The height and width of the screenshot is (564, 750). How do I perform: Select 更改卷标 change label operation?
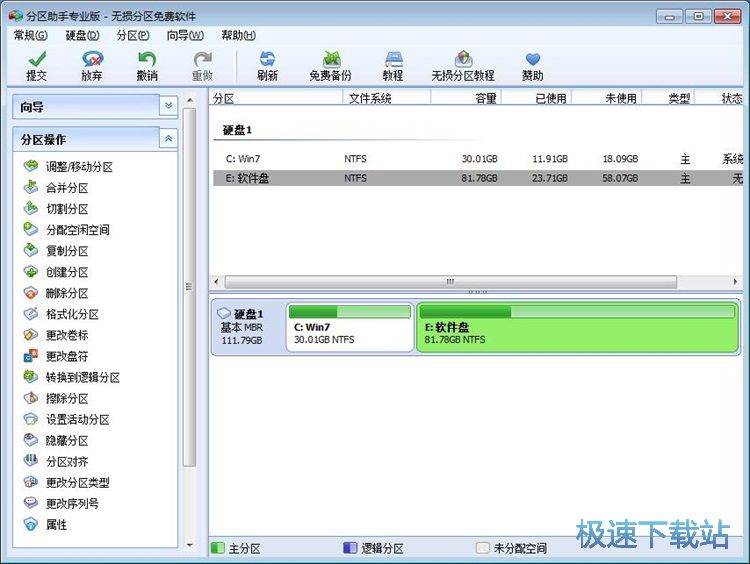[x=56, y=335]
